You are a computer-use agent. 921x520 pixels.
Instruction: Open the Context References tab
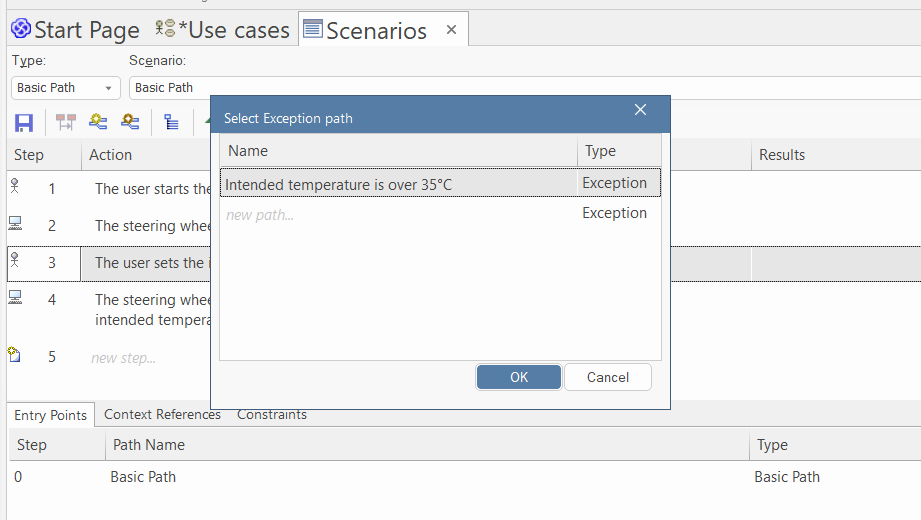[162, 414]
